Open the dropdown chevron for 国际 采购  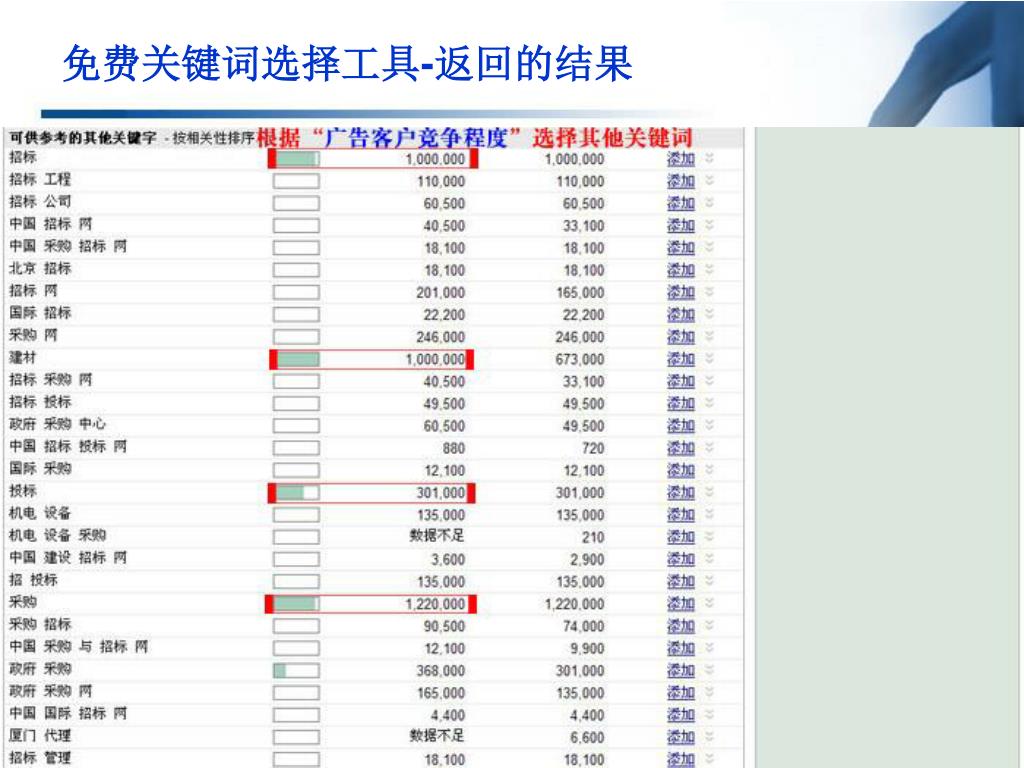tap(709, 470)
